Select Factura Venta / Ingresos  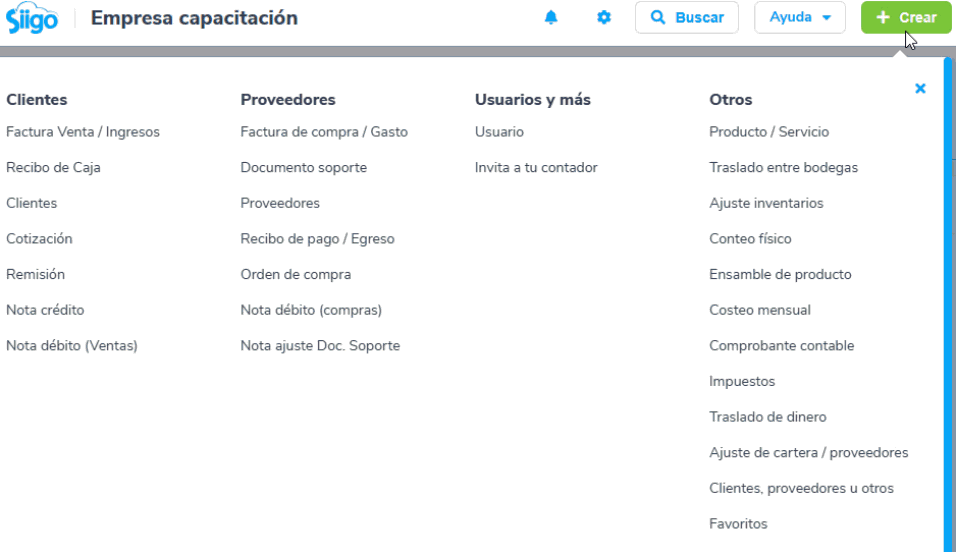pyautogui.click(x=83, y=132)
